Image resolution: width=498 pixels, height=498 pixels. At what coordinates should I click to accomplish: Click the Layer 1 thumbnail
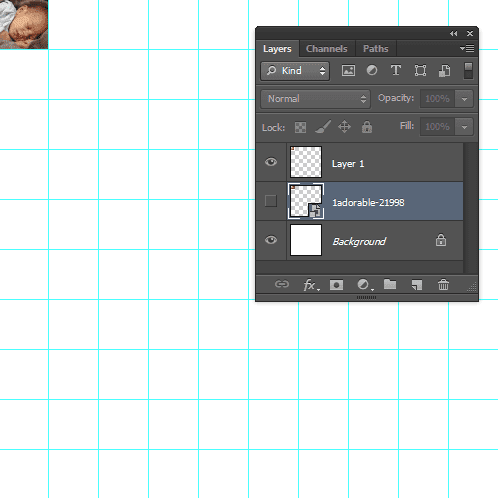tap(306, 162)
